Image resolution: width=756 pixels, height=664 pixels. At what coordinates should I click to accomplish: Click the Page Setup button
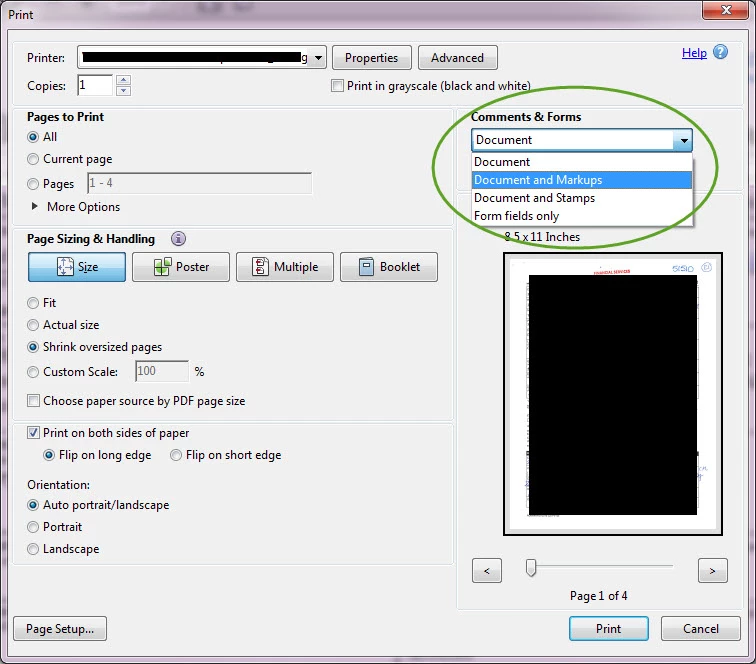pyautogui.click(x=60, y=629)
